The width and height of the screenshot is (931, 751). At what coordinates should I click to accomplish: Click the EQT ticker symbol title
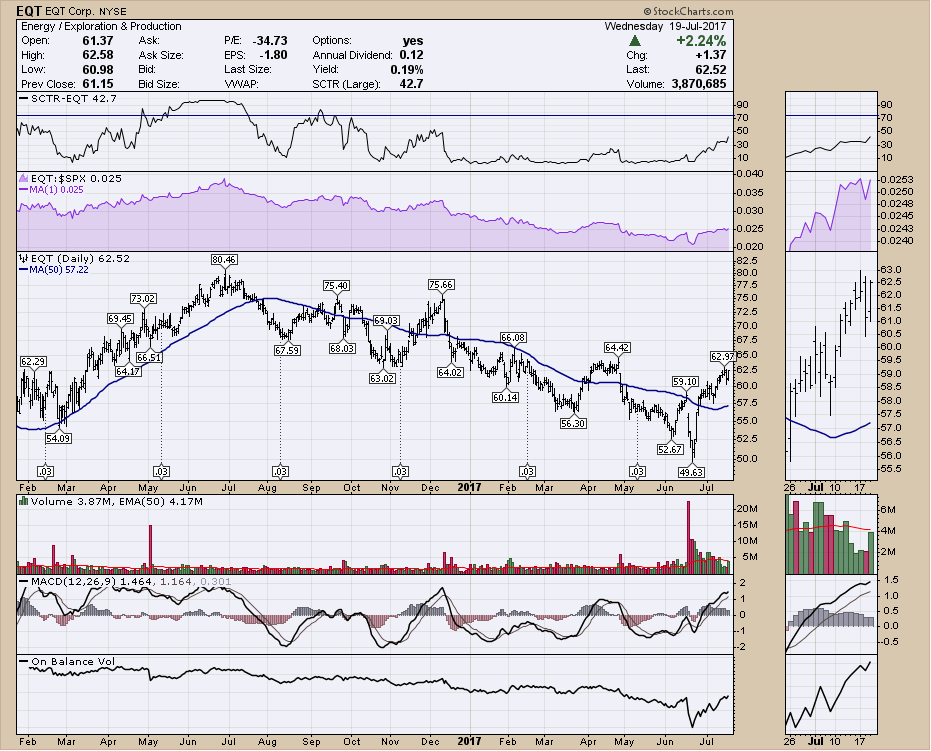click(x=29, y=11)
